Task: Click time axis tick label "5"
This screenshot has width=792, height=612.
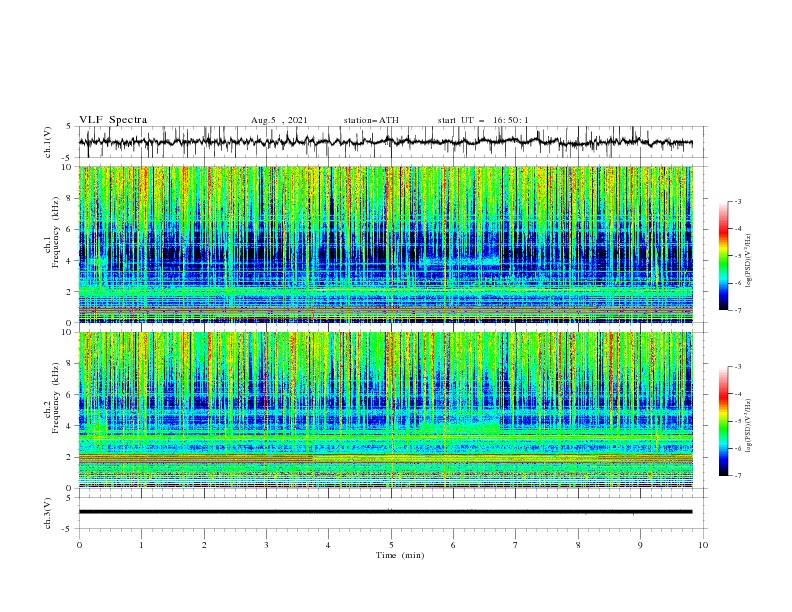Action: [x=391, y=545]
